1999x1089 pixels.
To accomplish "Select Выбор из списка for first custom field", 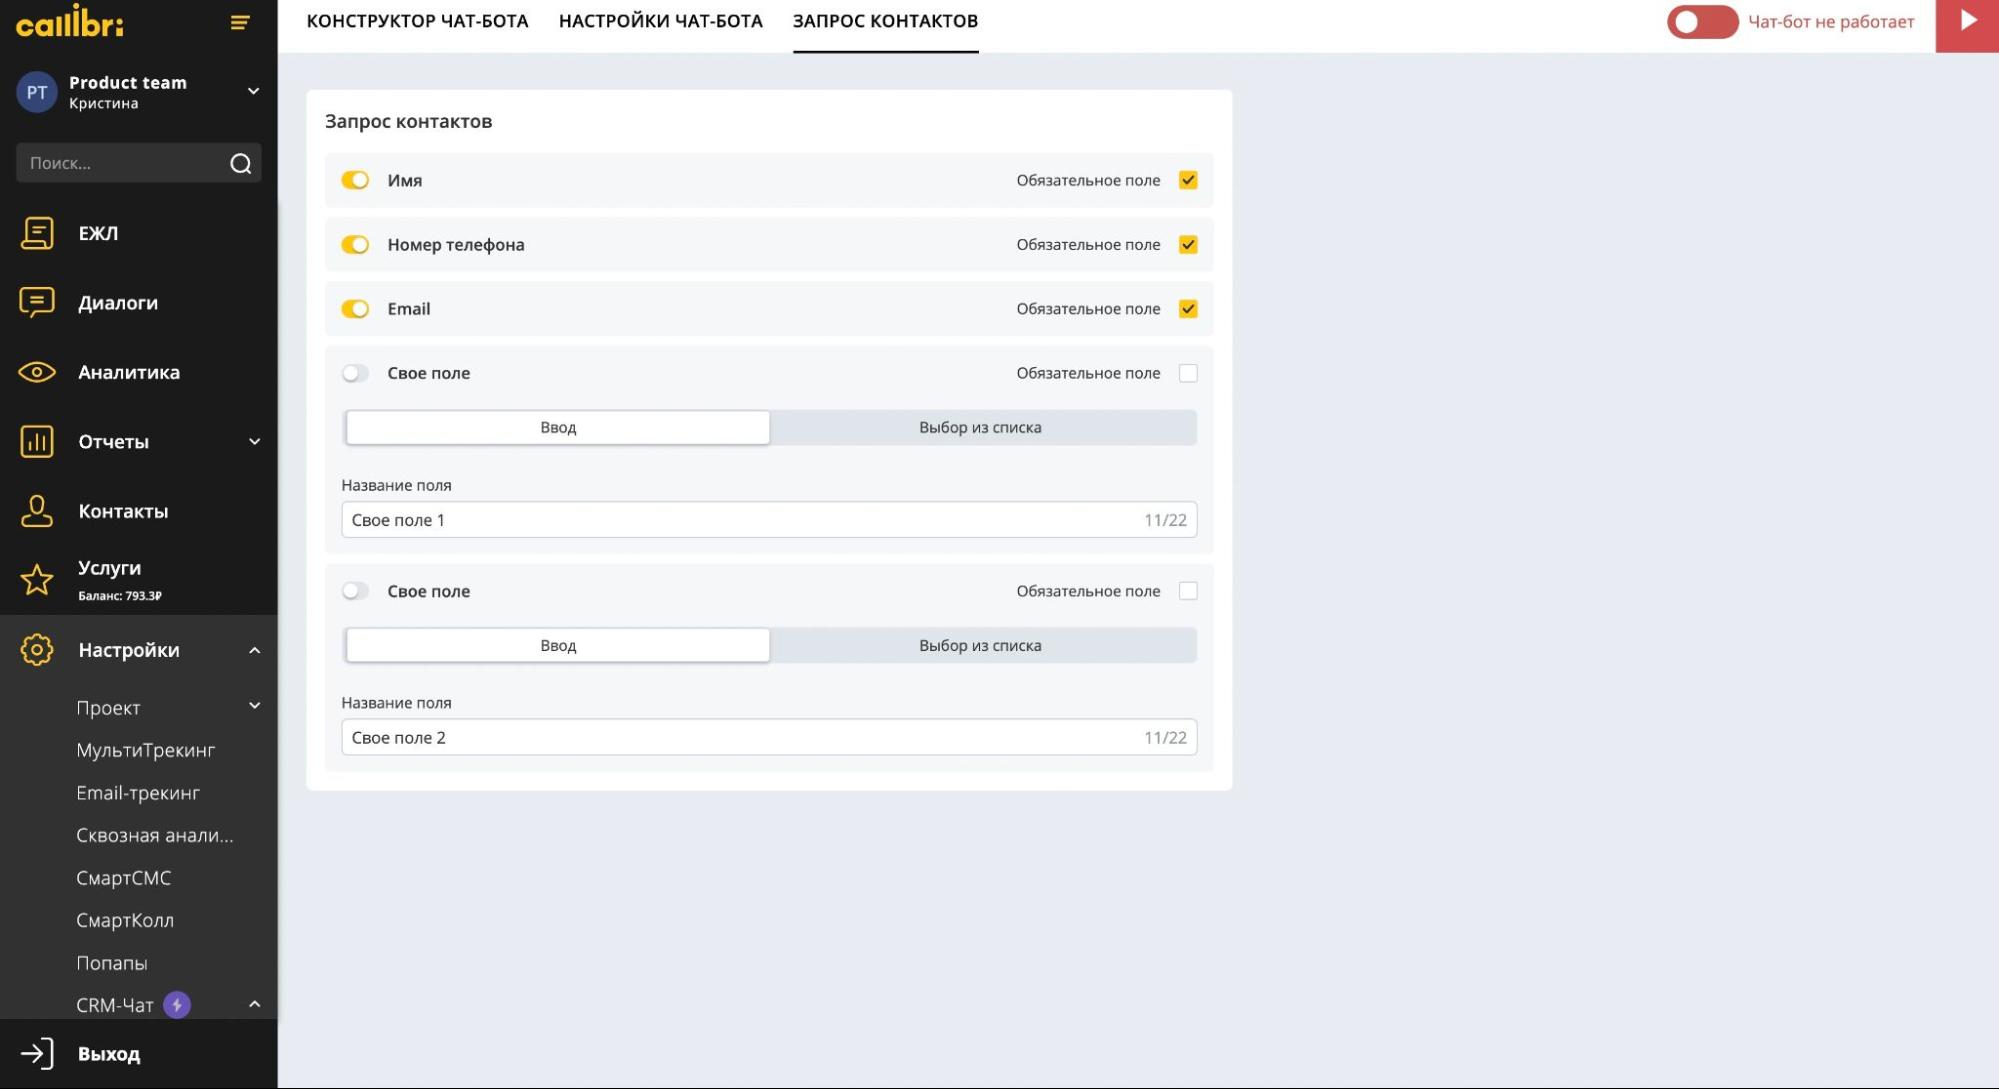I will coord(980,428).
